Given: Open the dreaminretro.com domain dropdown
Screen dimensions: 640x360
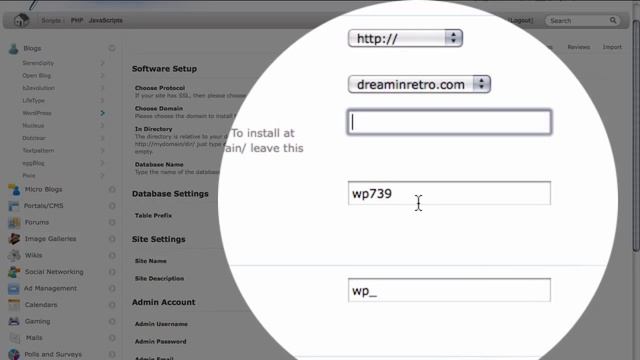Looking at the screenshot, I should pyautogui.click(x=419, y=84).
